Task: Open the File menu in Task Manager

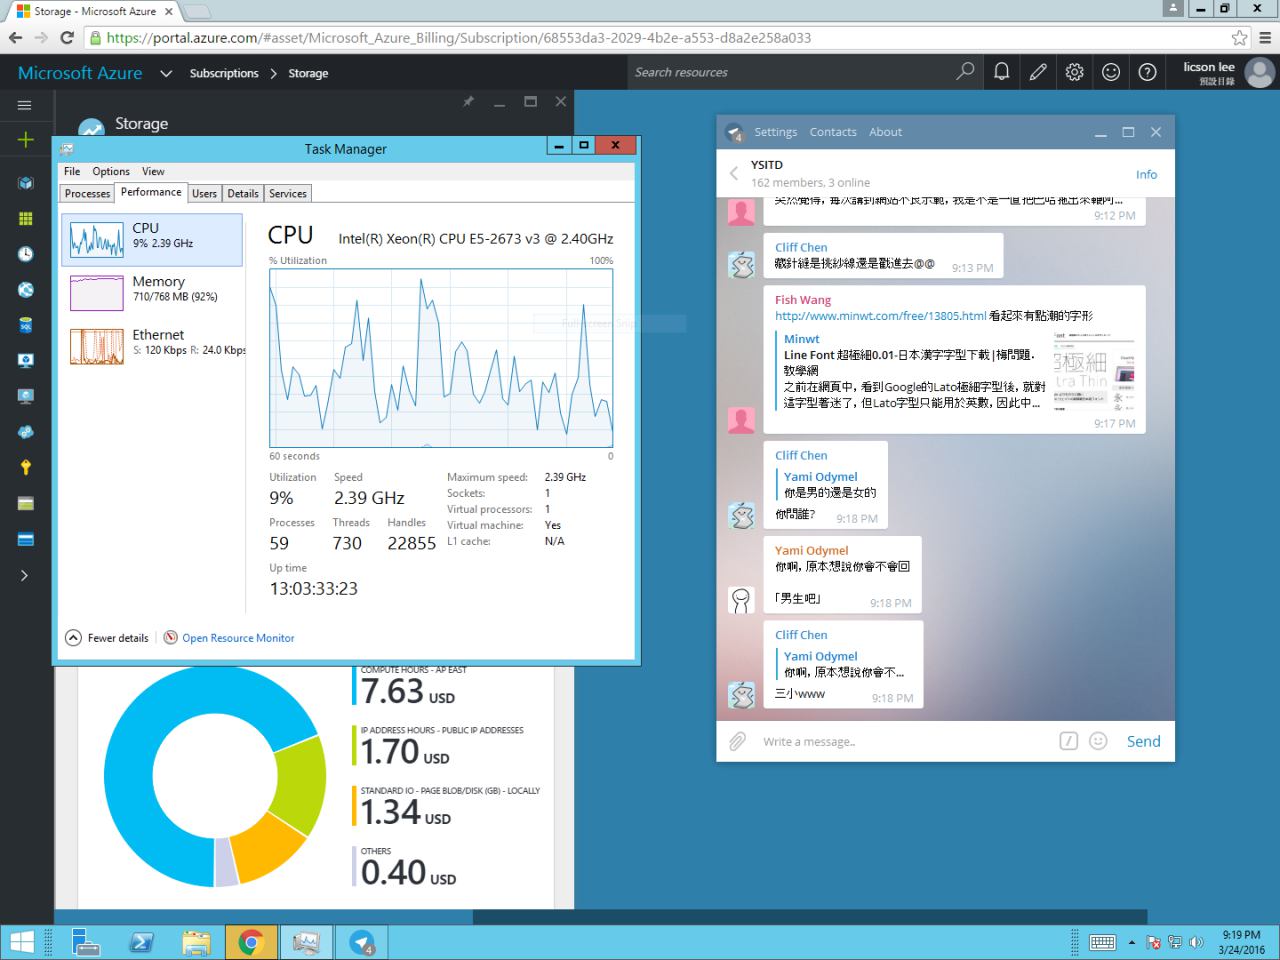Action: (x=72, y=171)
